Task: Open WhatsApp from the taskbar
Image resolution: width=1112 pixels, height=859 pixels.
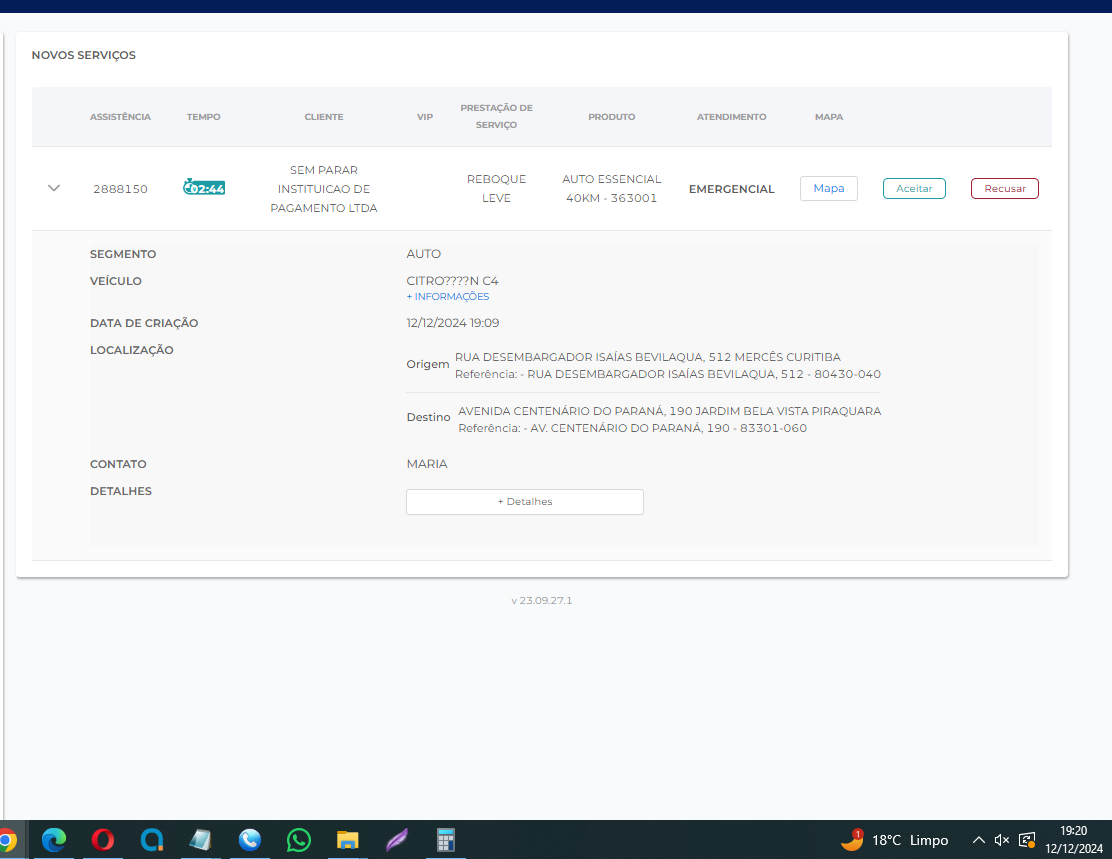Action: 299,840
